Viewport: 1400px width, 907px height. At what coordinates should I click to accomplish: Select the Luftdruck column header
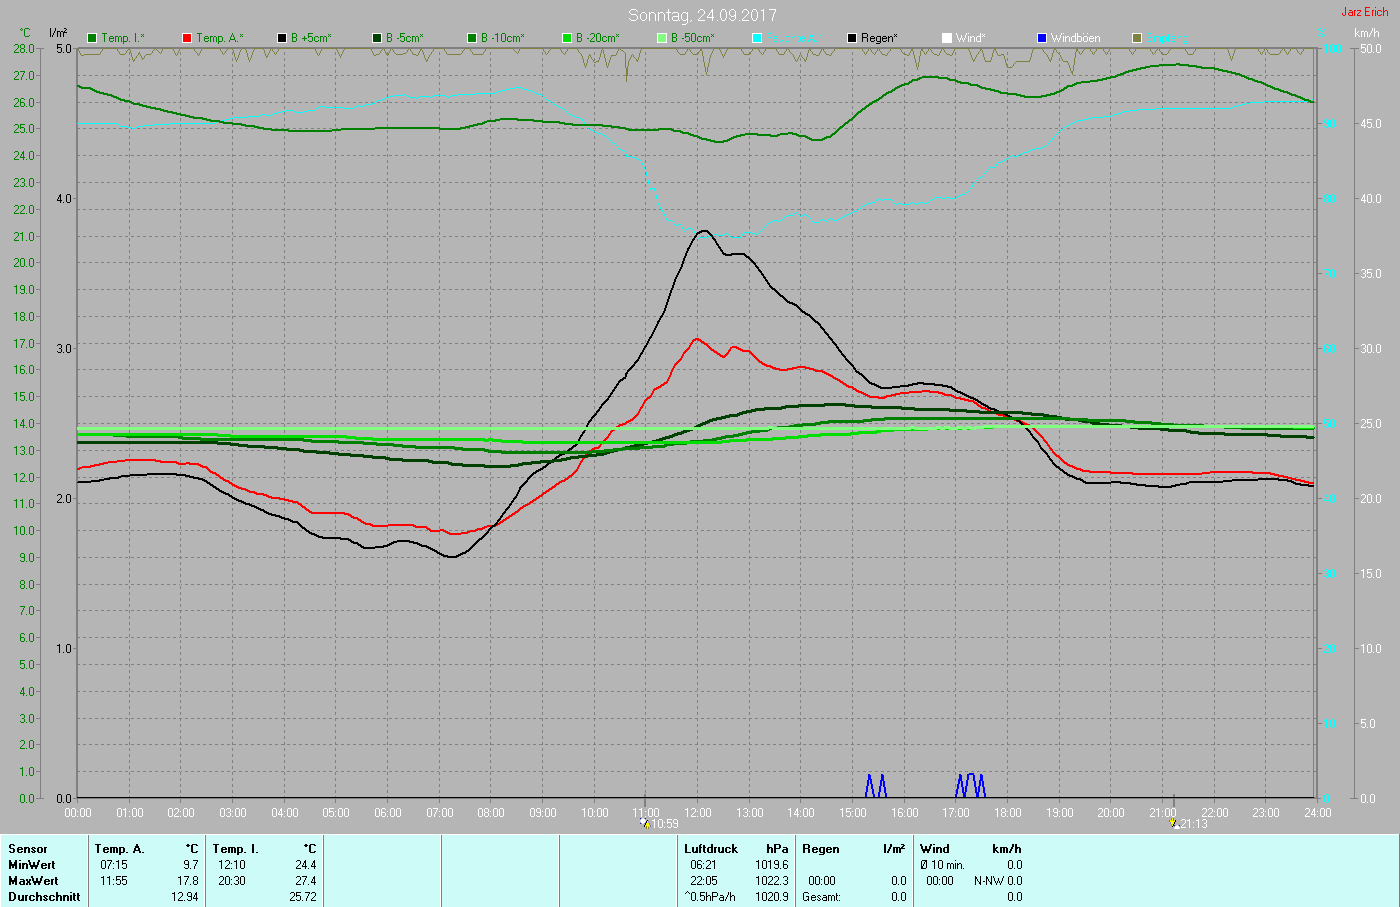pyautogui.click(x=711, y=849)
